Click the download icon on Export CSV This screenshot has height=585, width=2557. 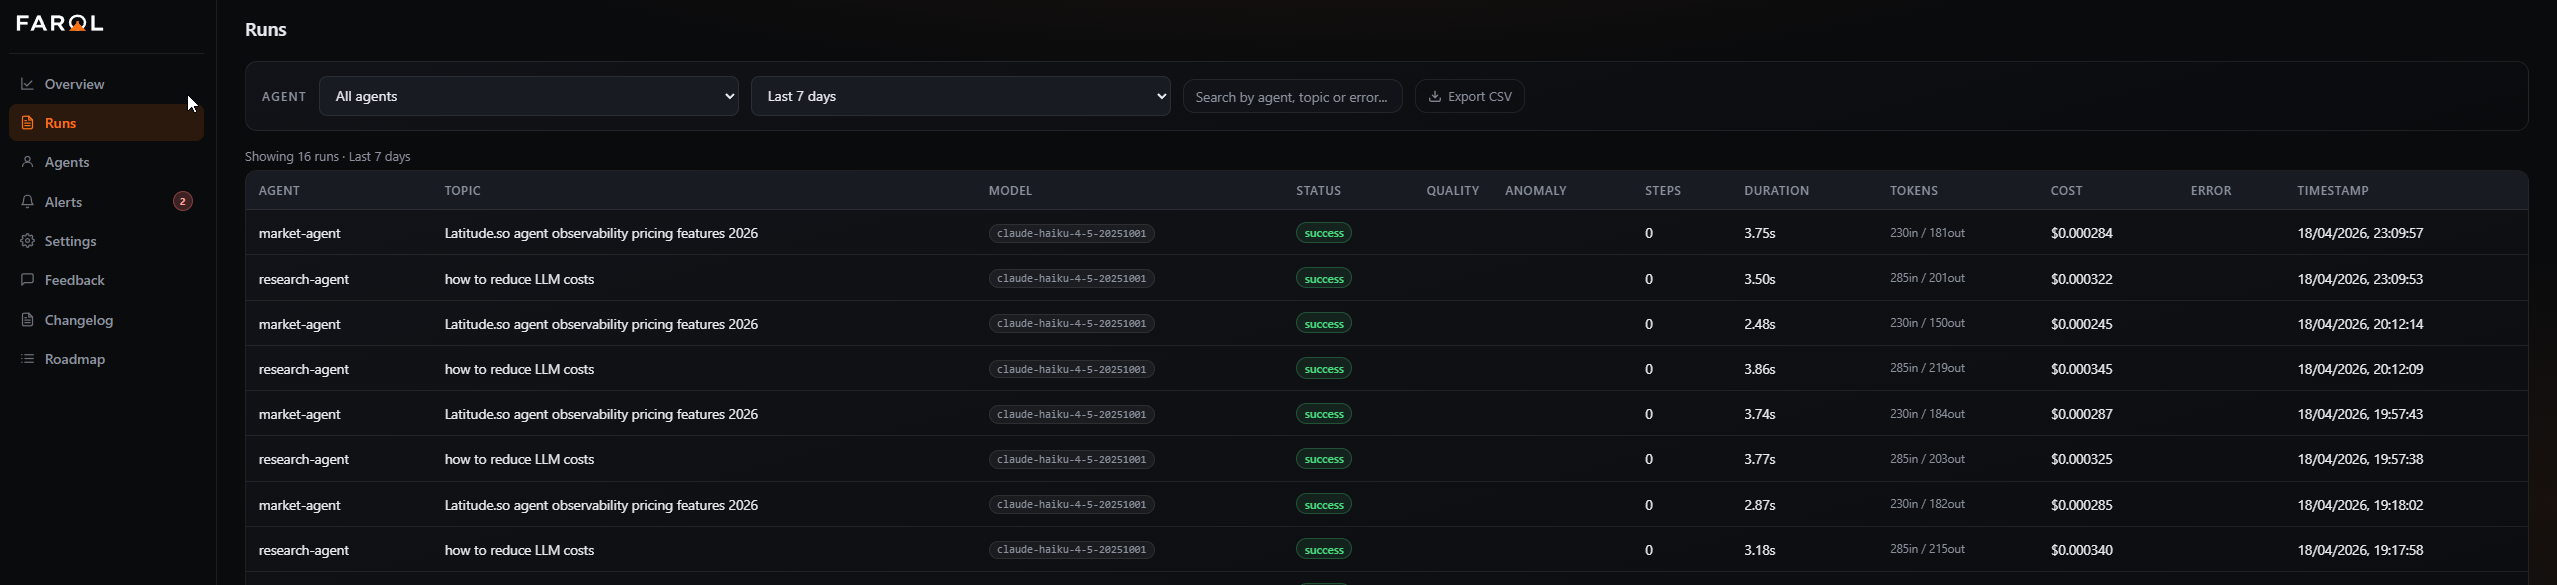click(x=1434, y=97)
